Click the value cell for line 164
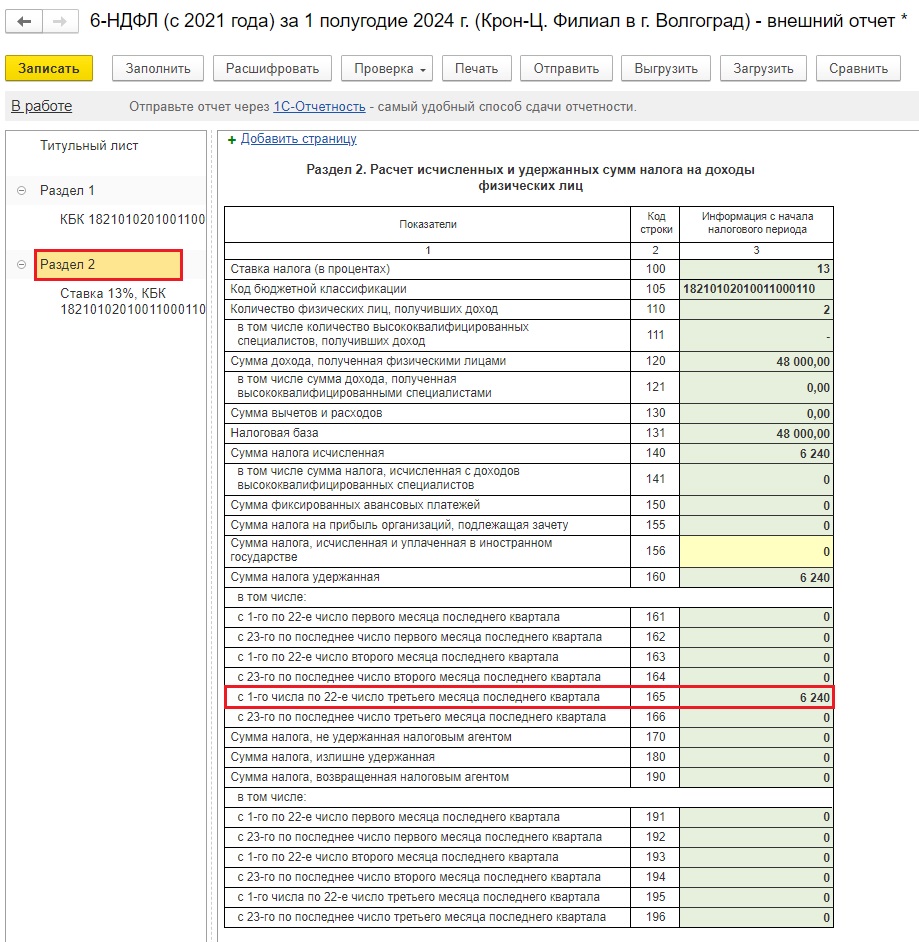This screenshot has width=919, height=942. click(756, 677)
